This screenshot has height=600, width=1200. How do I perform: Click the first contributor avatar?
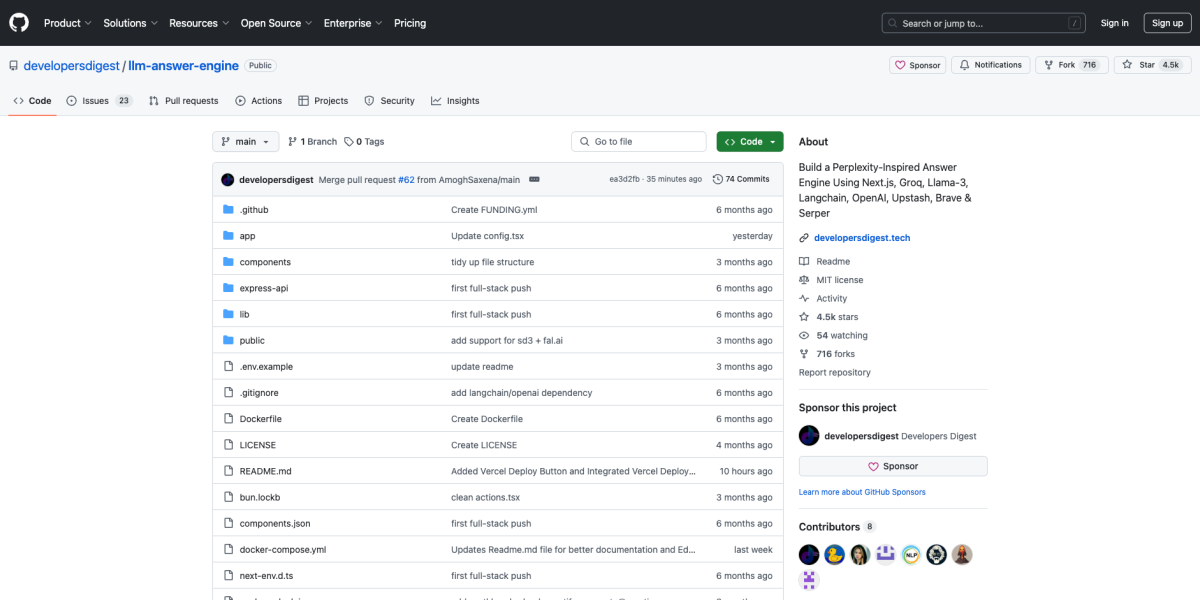(x=809, y=554)
